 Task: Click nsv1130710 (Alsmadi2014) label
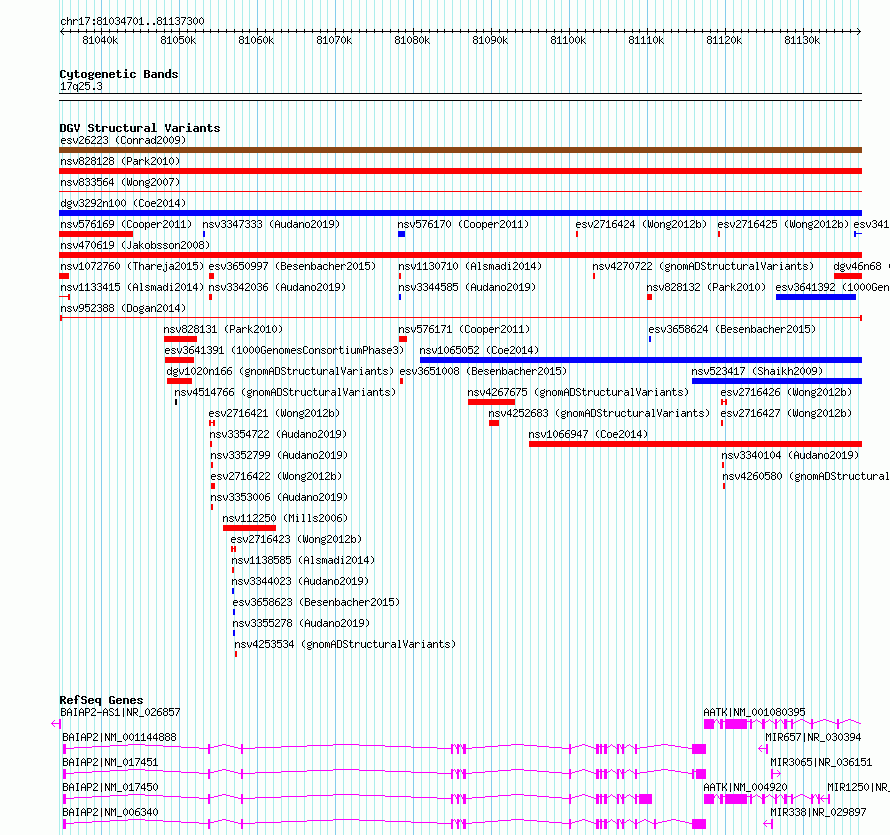click(470, 266)
